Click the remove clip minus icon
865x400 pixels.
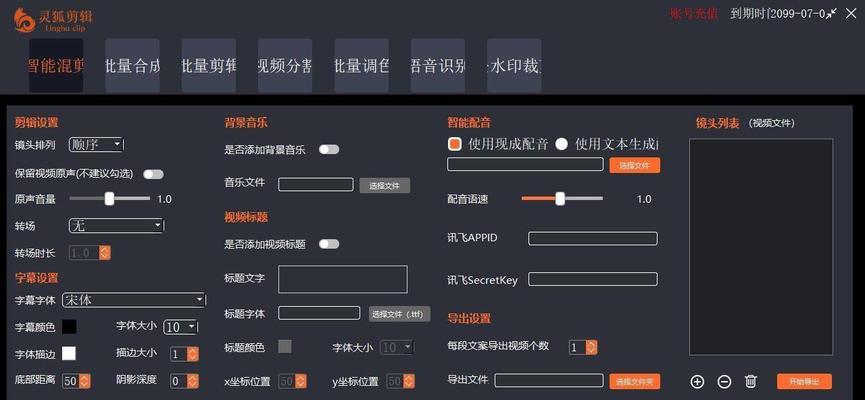click(x=724, y=381)
